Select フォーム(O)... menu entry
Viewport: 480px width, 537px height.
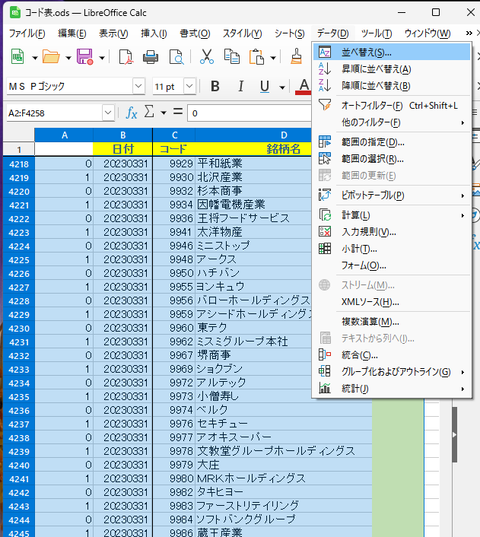coord(392,265)
